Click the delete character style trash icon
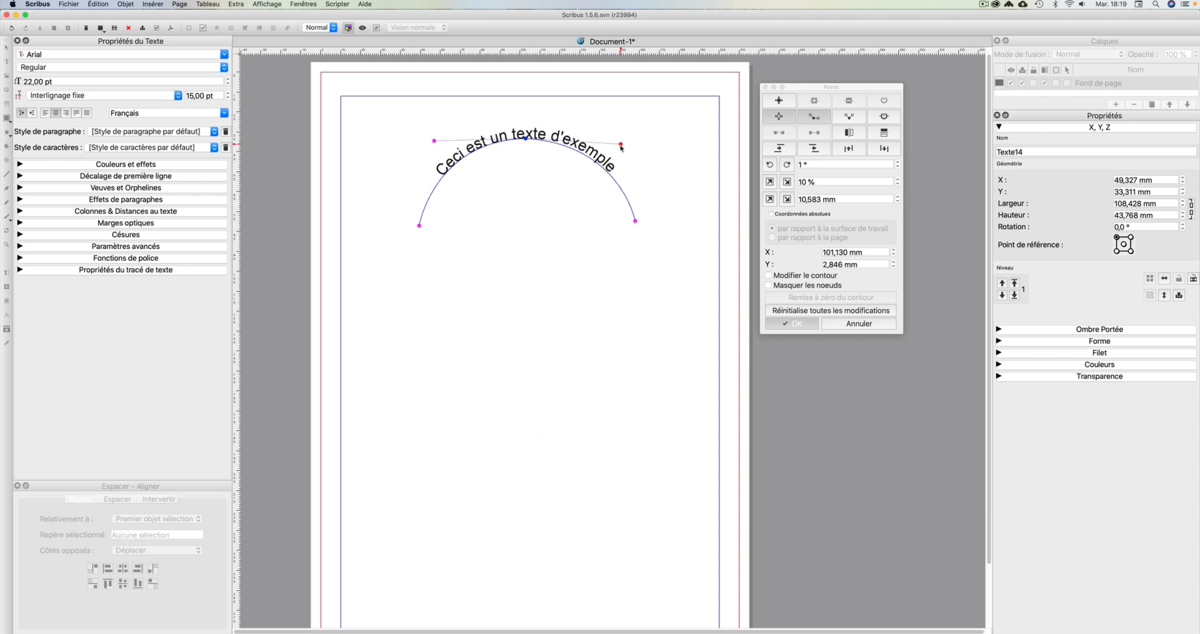The height and width of the screenshot is (634, 1200). (x=225, y=148)
